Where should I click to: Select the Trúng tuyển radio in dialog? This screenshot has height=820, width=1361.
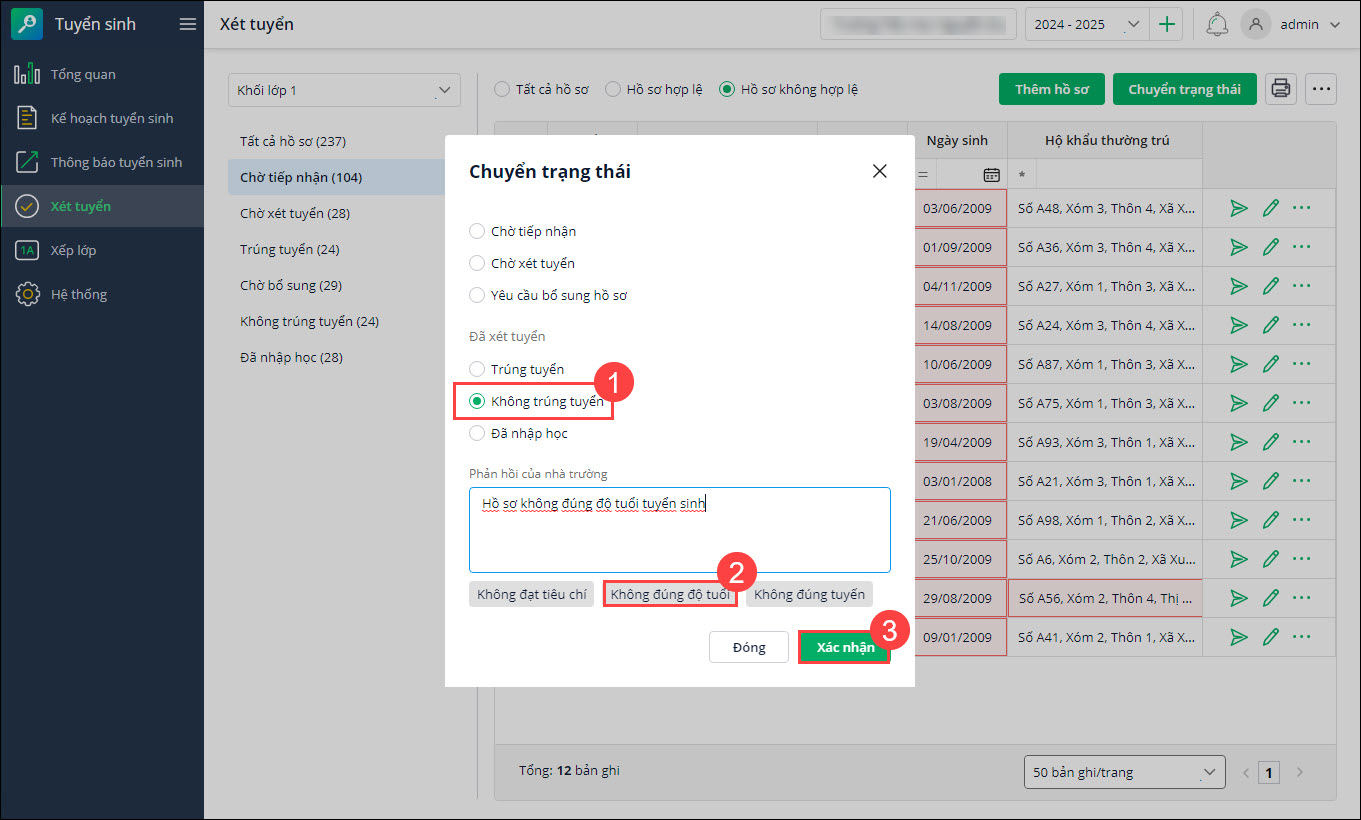click(x=477, y=369)
